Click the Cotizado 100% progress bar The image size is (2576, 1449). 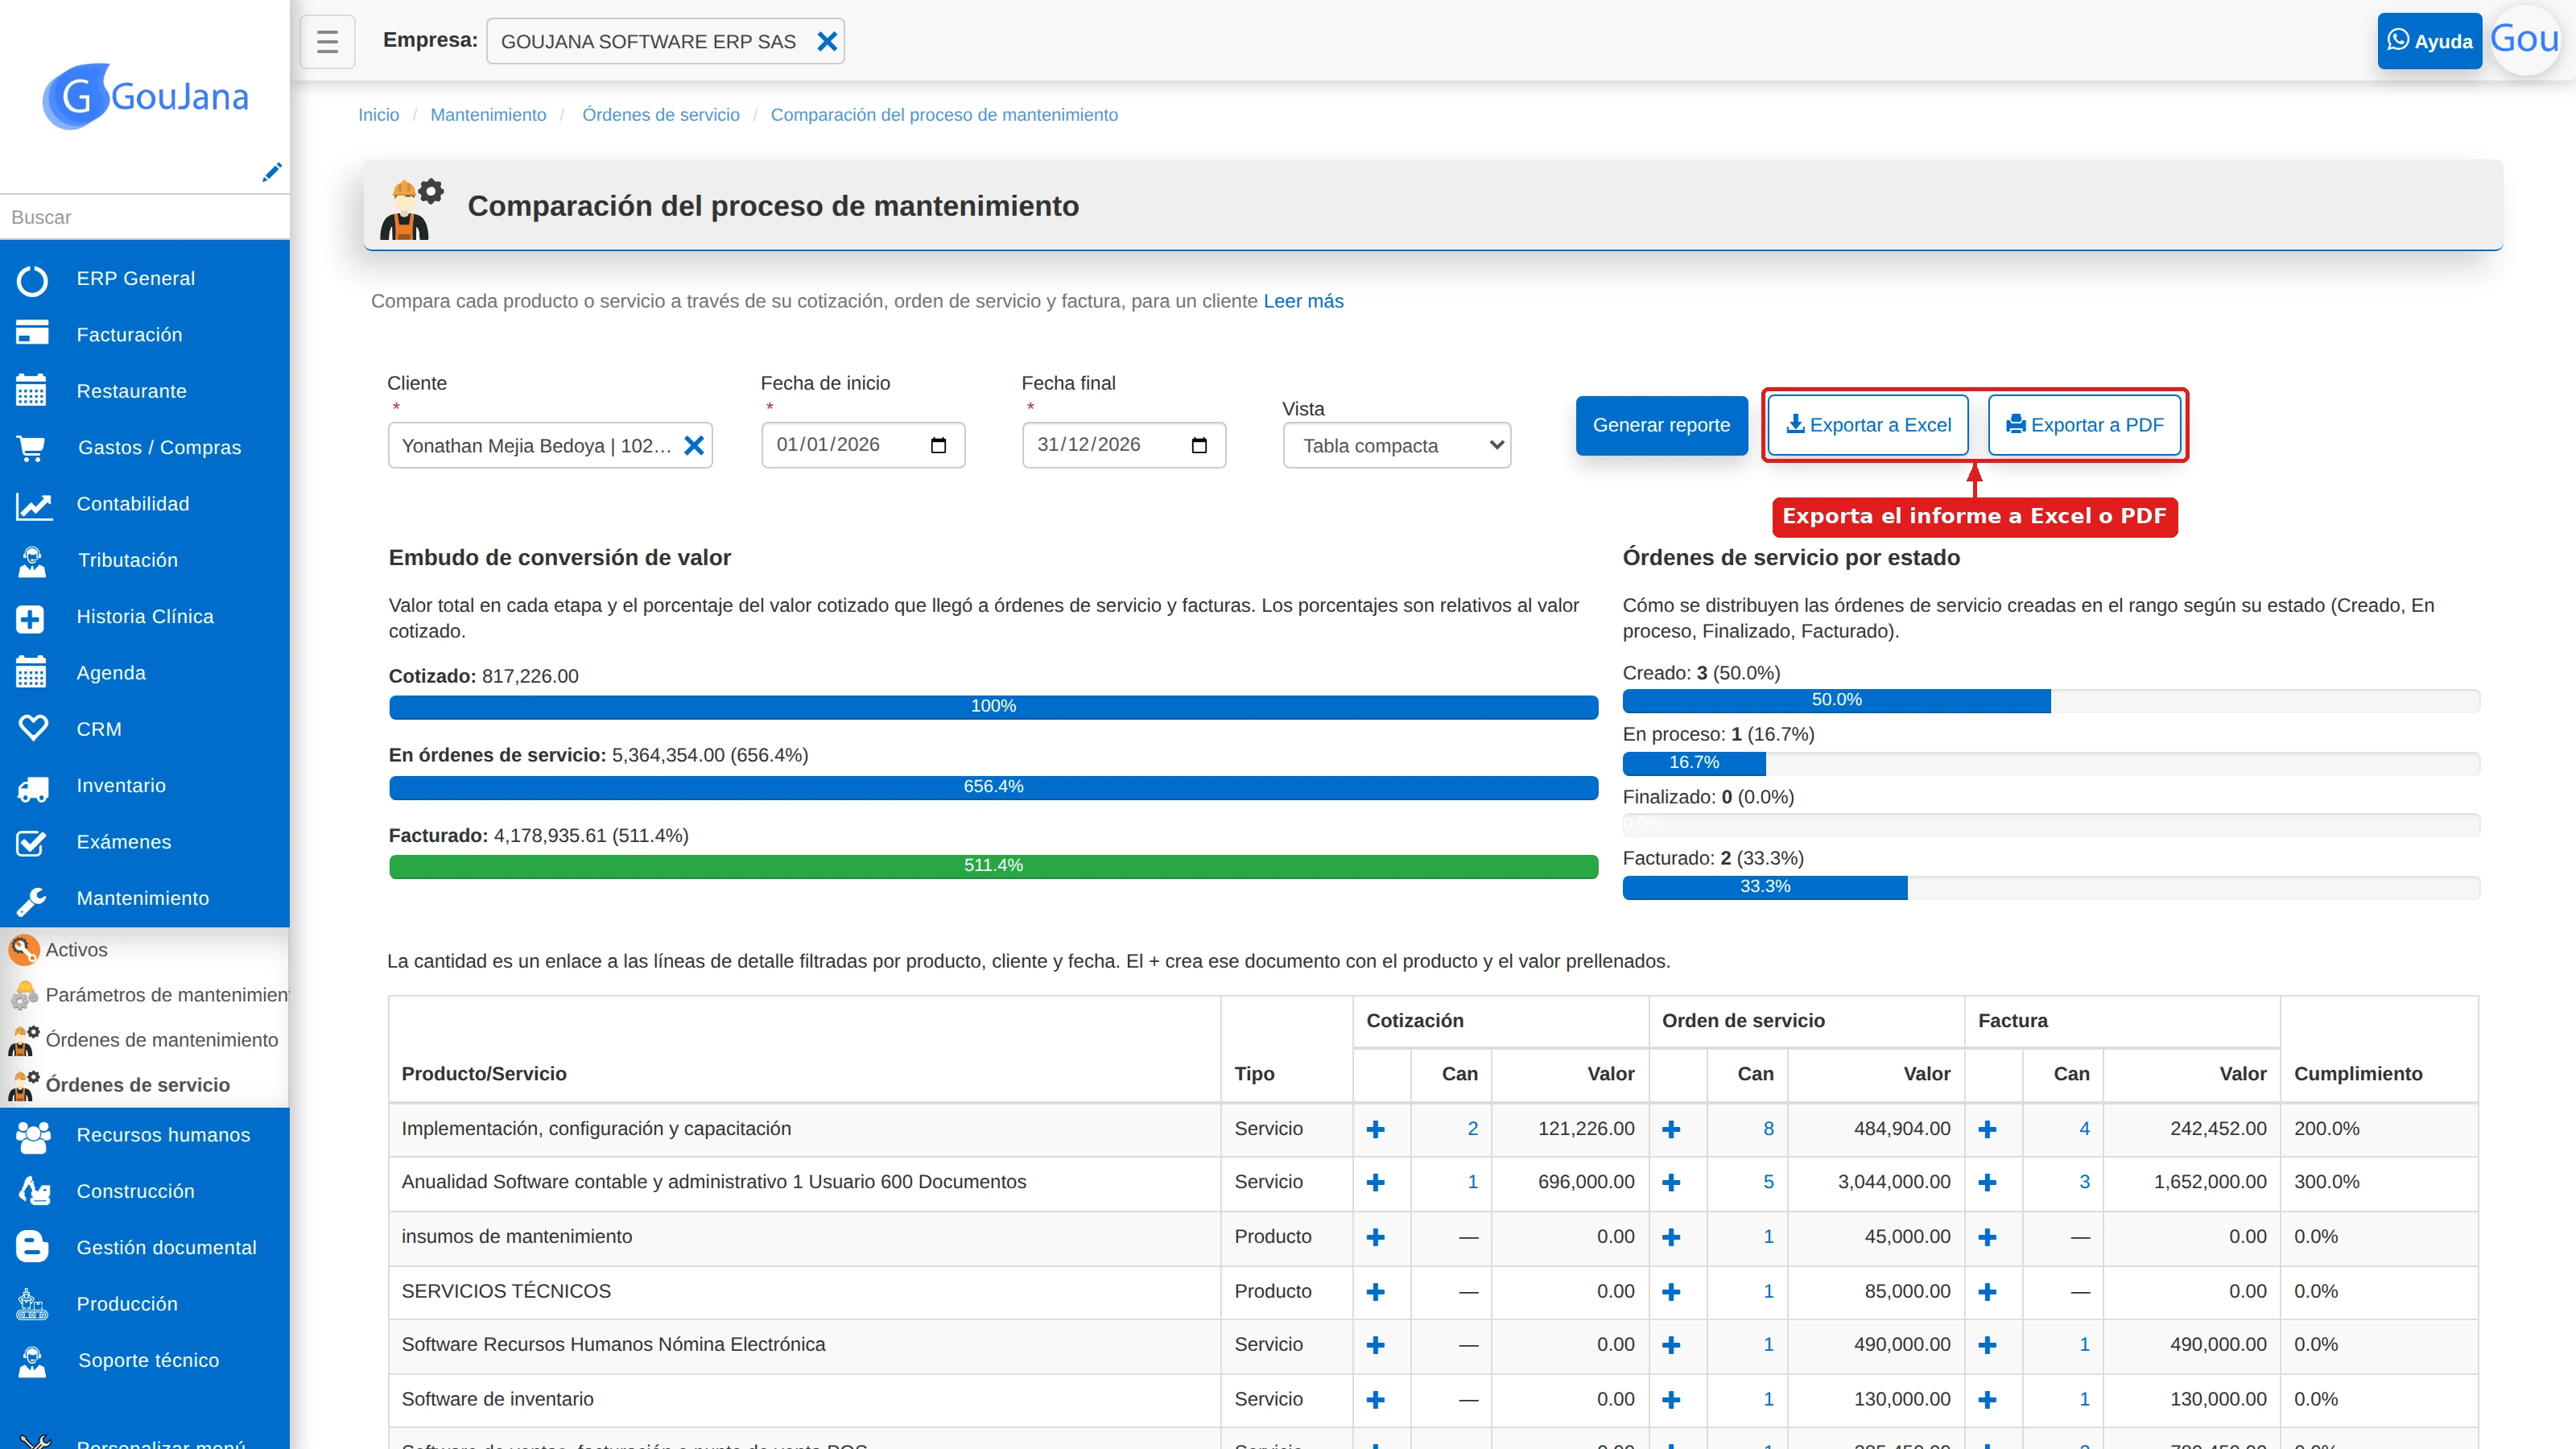click(x=993, y=707)
